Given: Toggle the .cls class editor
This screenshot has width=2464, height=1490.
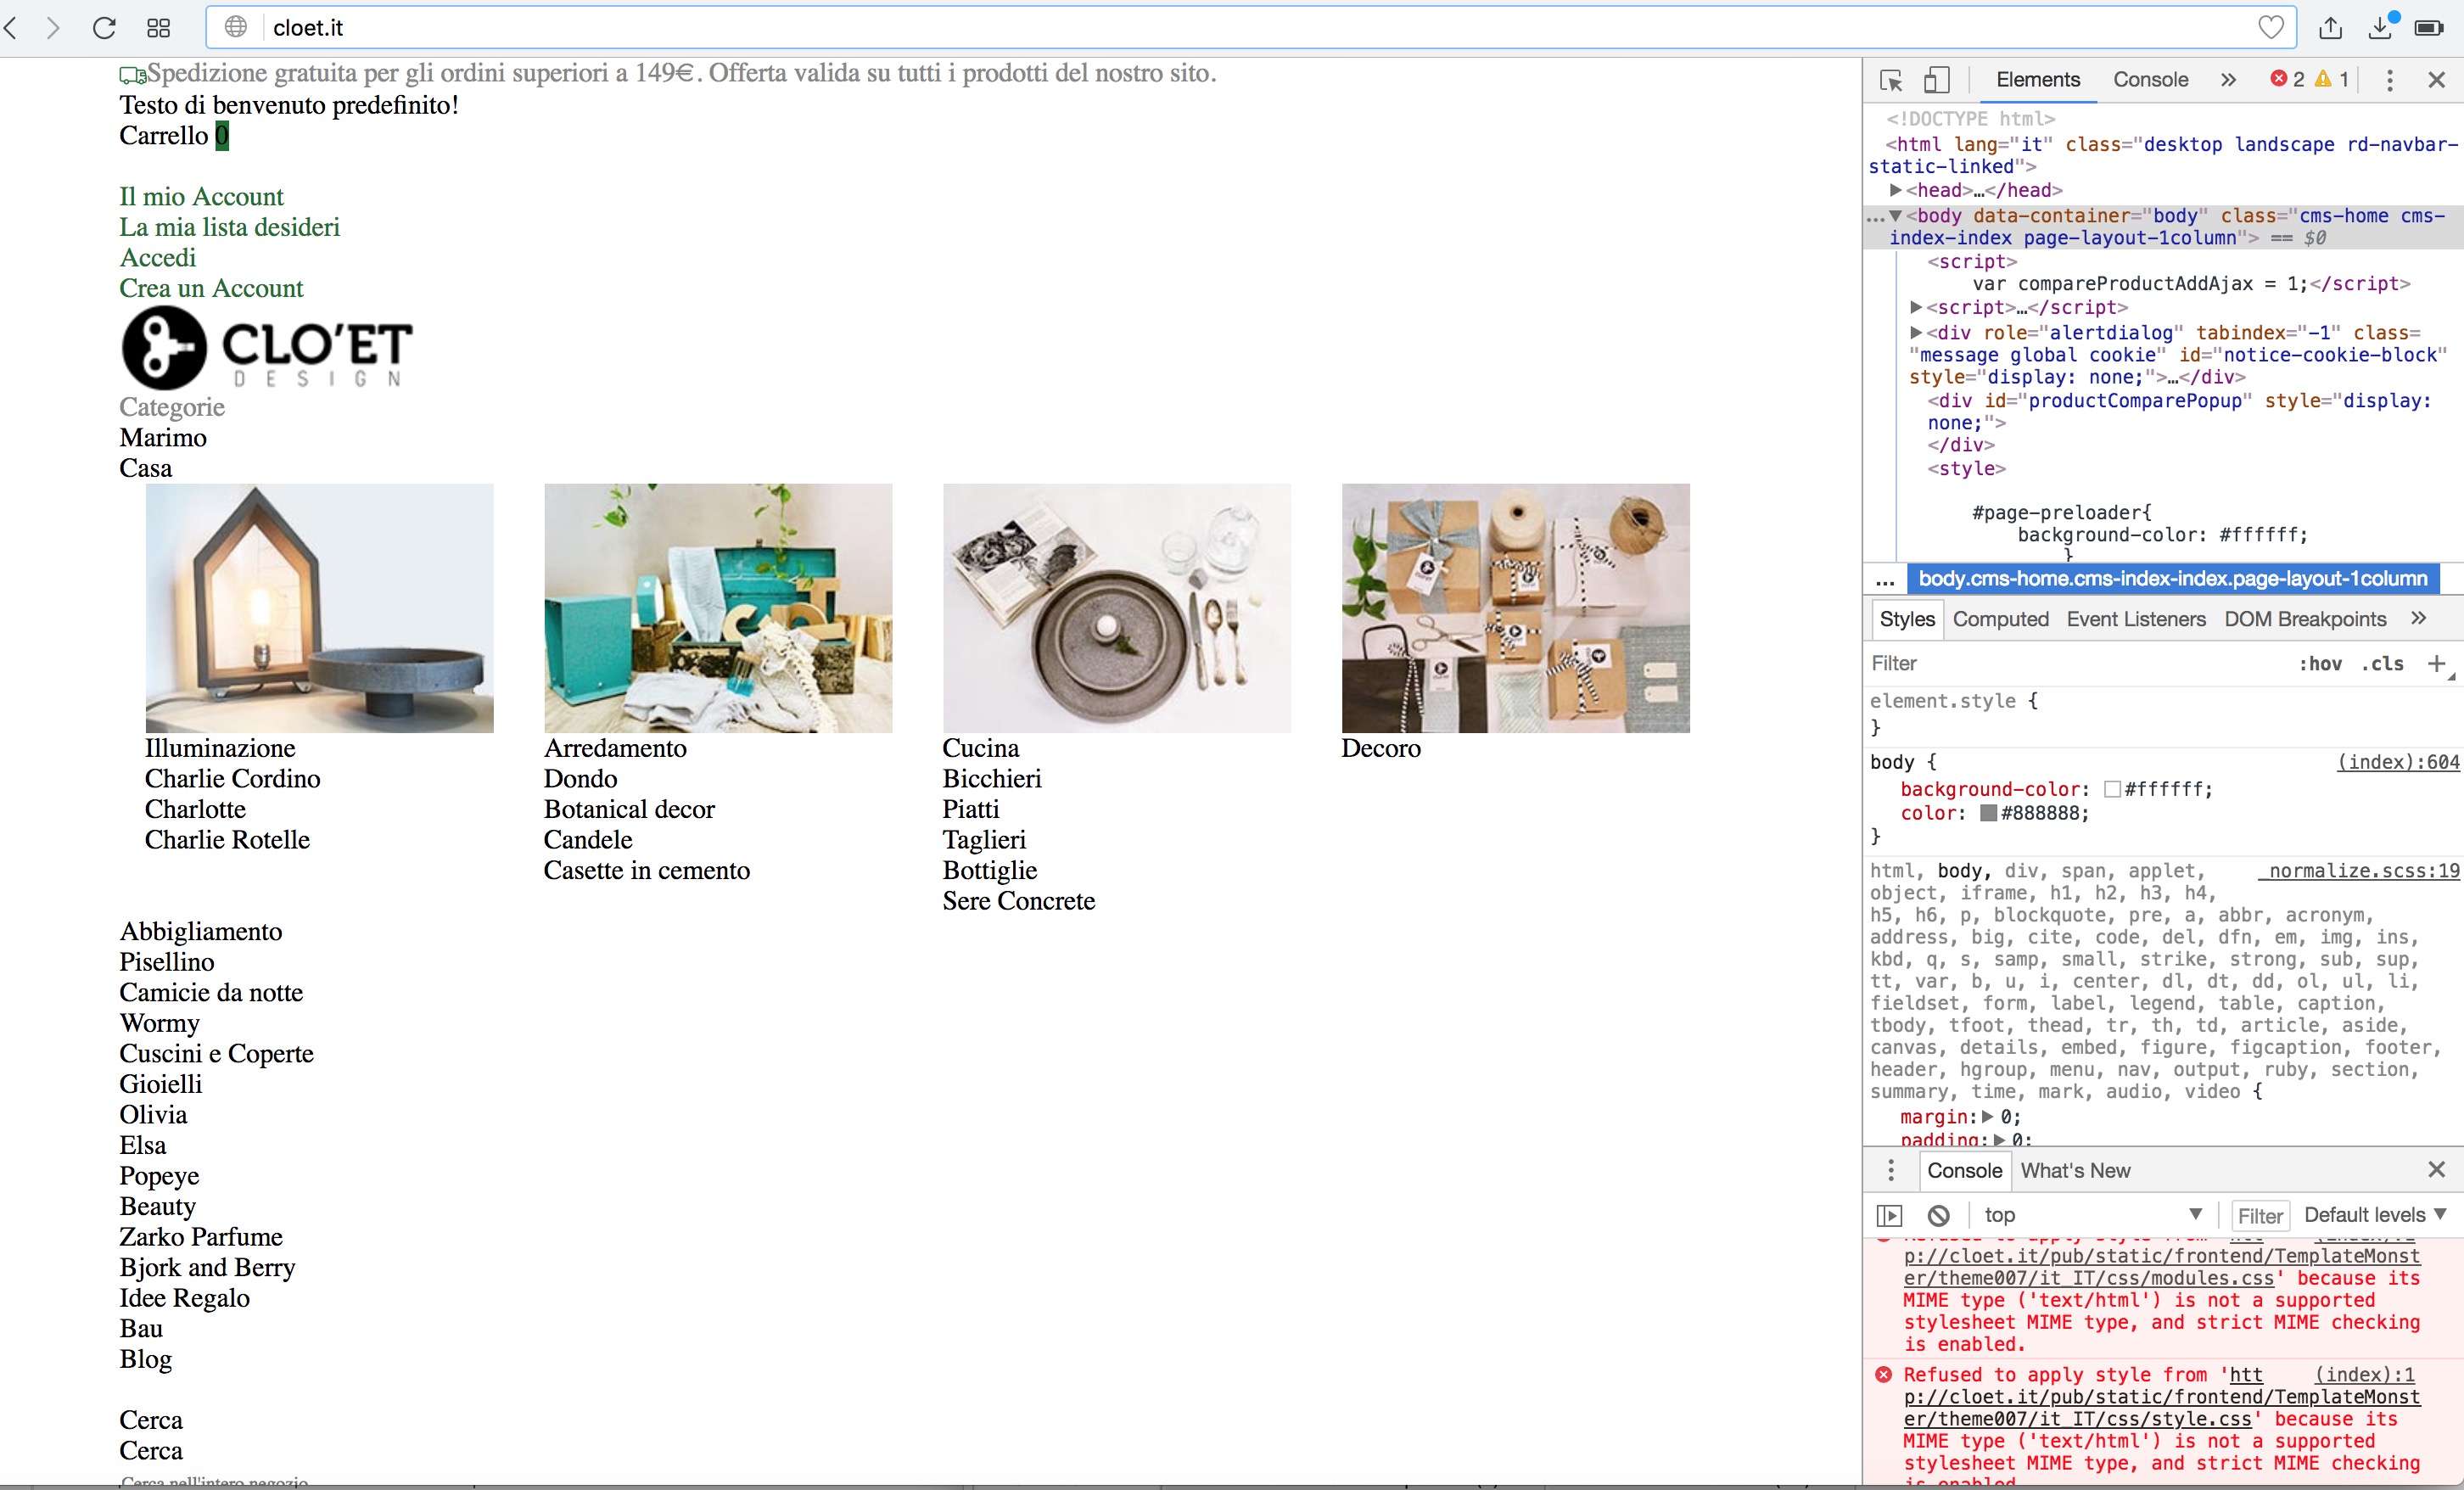Looking at the screenshot, I should 2381,664.
